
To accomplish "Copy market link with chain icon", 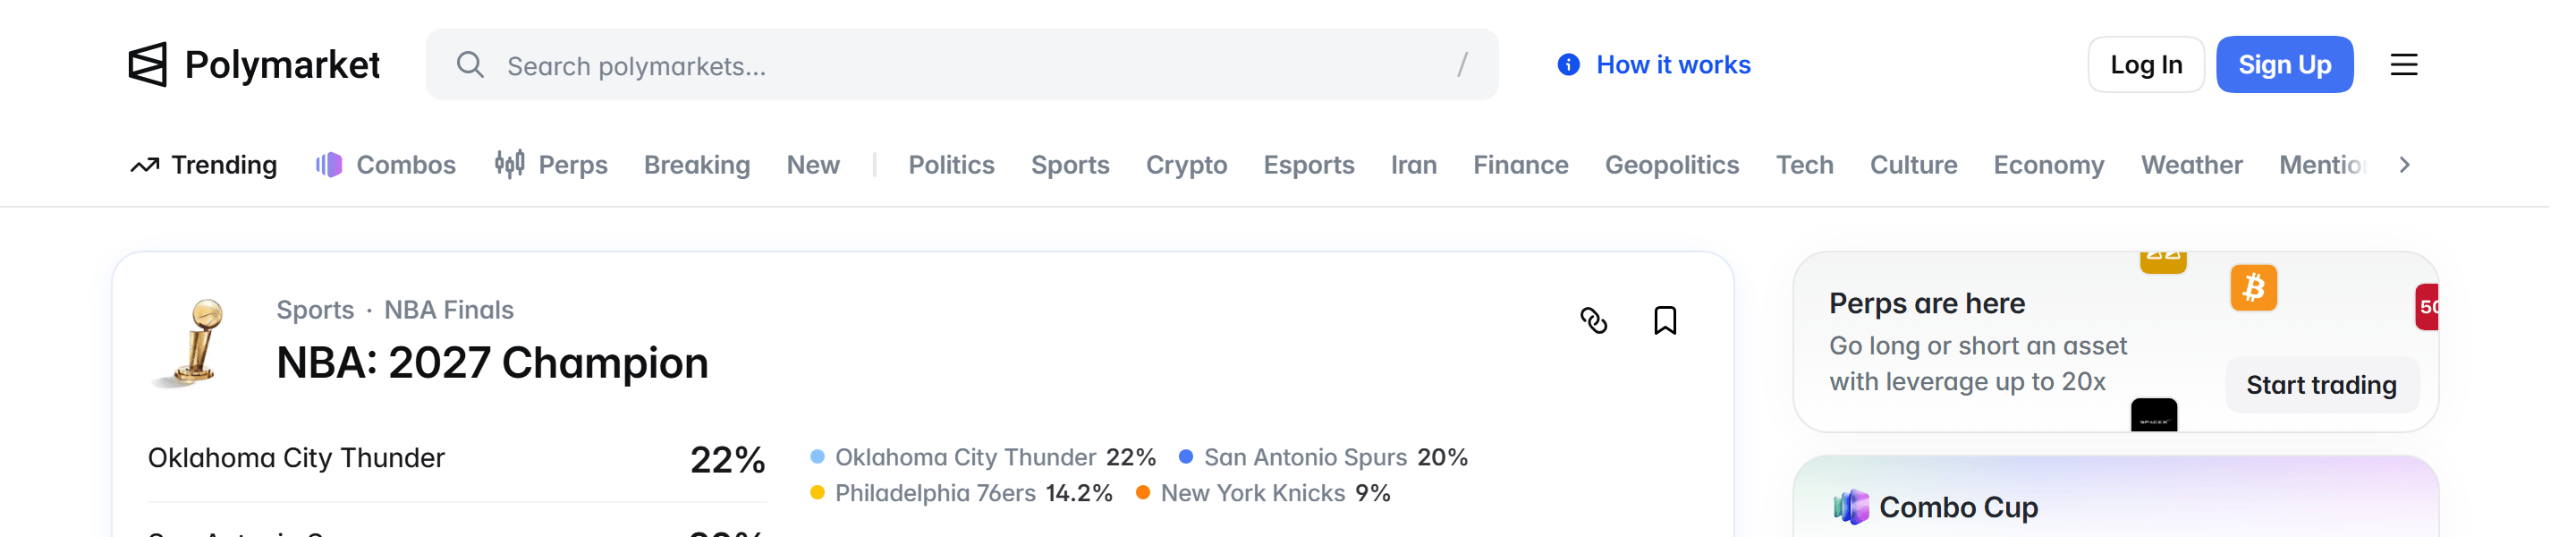I will tap(1593, 320).
